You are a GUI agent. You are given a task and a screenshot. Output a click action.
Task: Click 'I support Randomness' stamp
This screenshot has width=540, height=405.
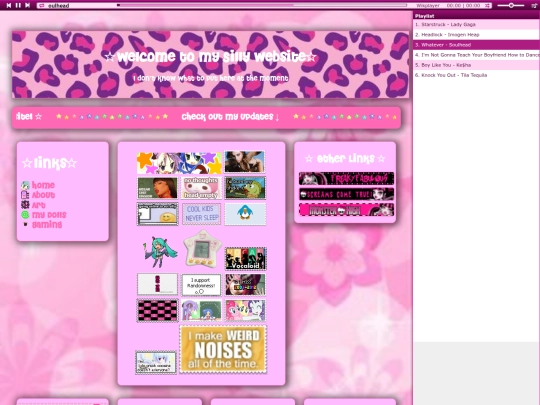tap(201, 285)
